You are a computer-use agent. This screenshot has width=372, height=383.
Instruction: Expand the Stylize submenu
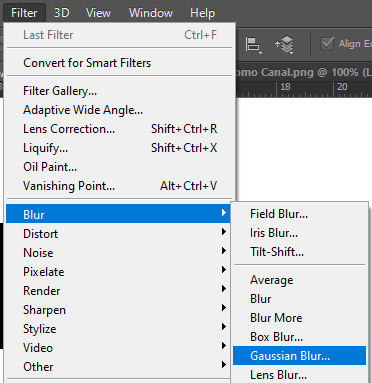click(x=118, y=328)
